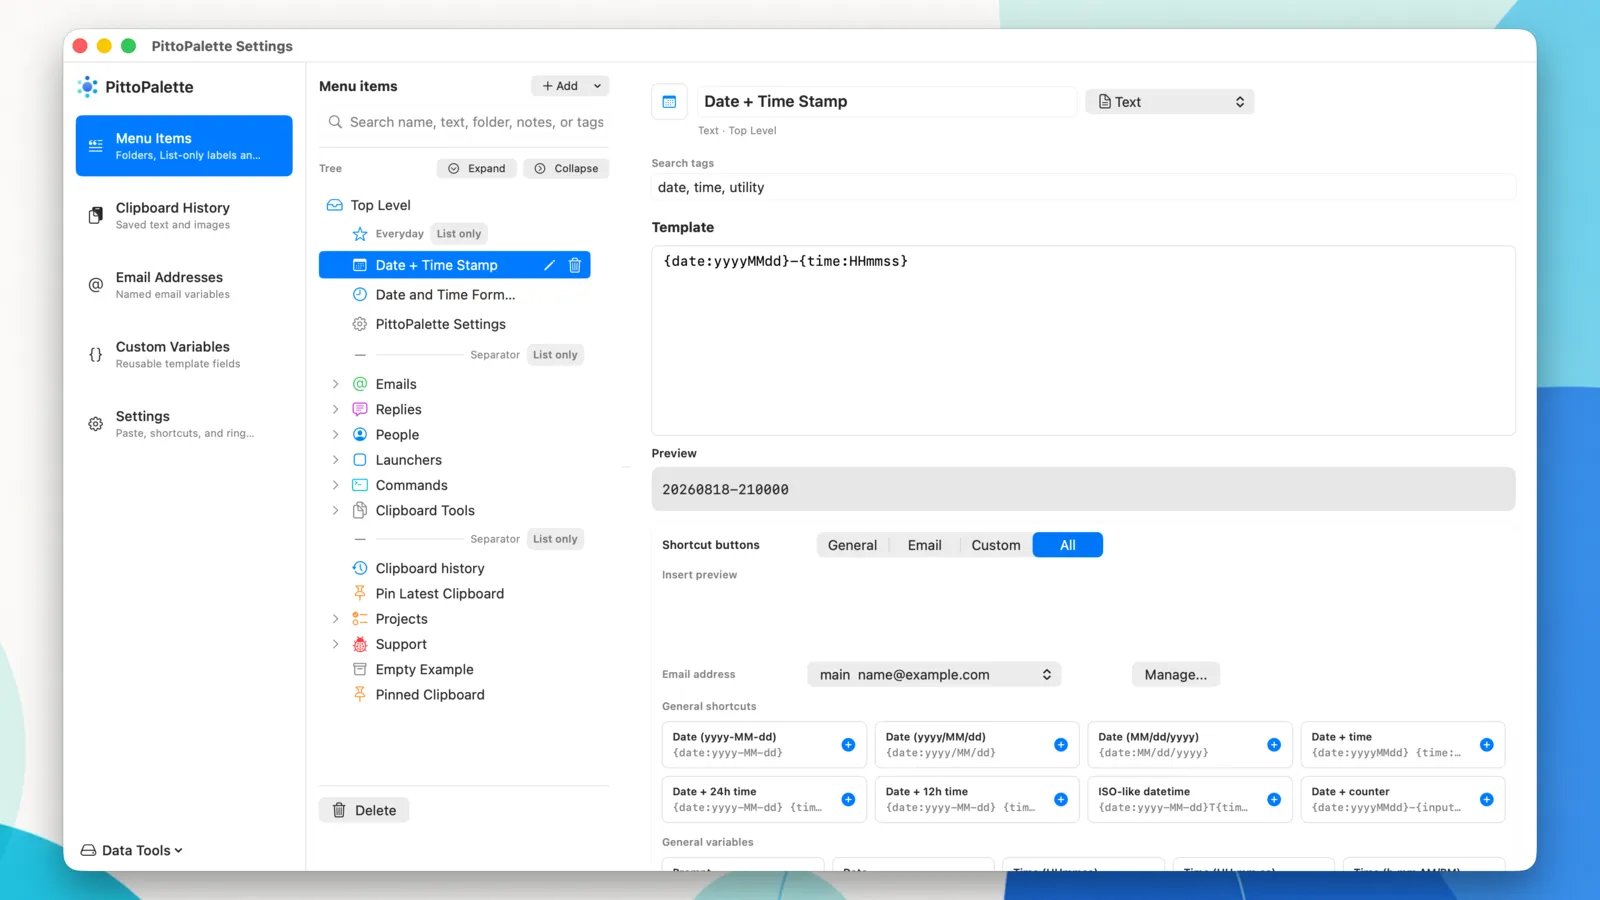Switch shortcut buttons to Custom tab

click(996, 545)
